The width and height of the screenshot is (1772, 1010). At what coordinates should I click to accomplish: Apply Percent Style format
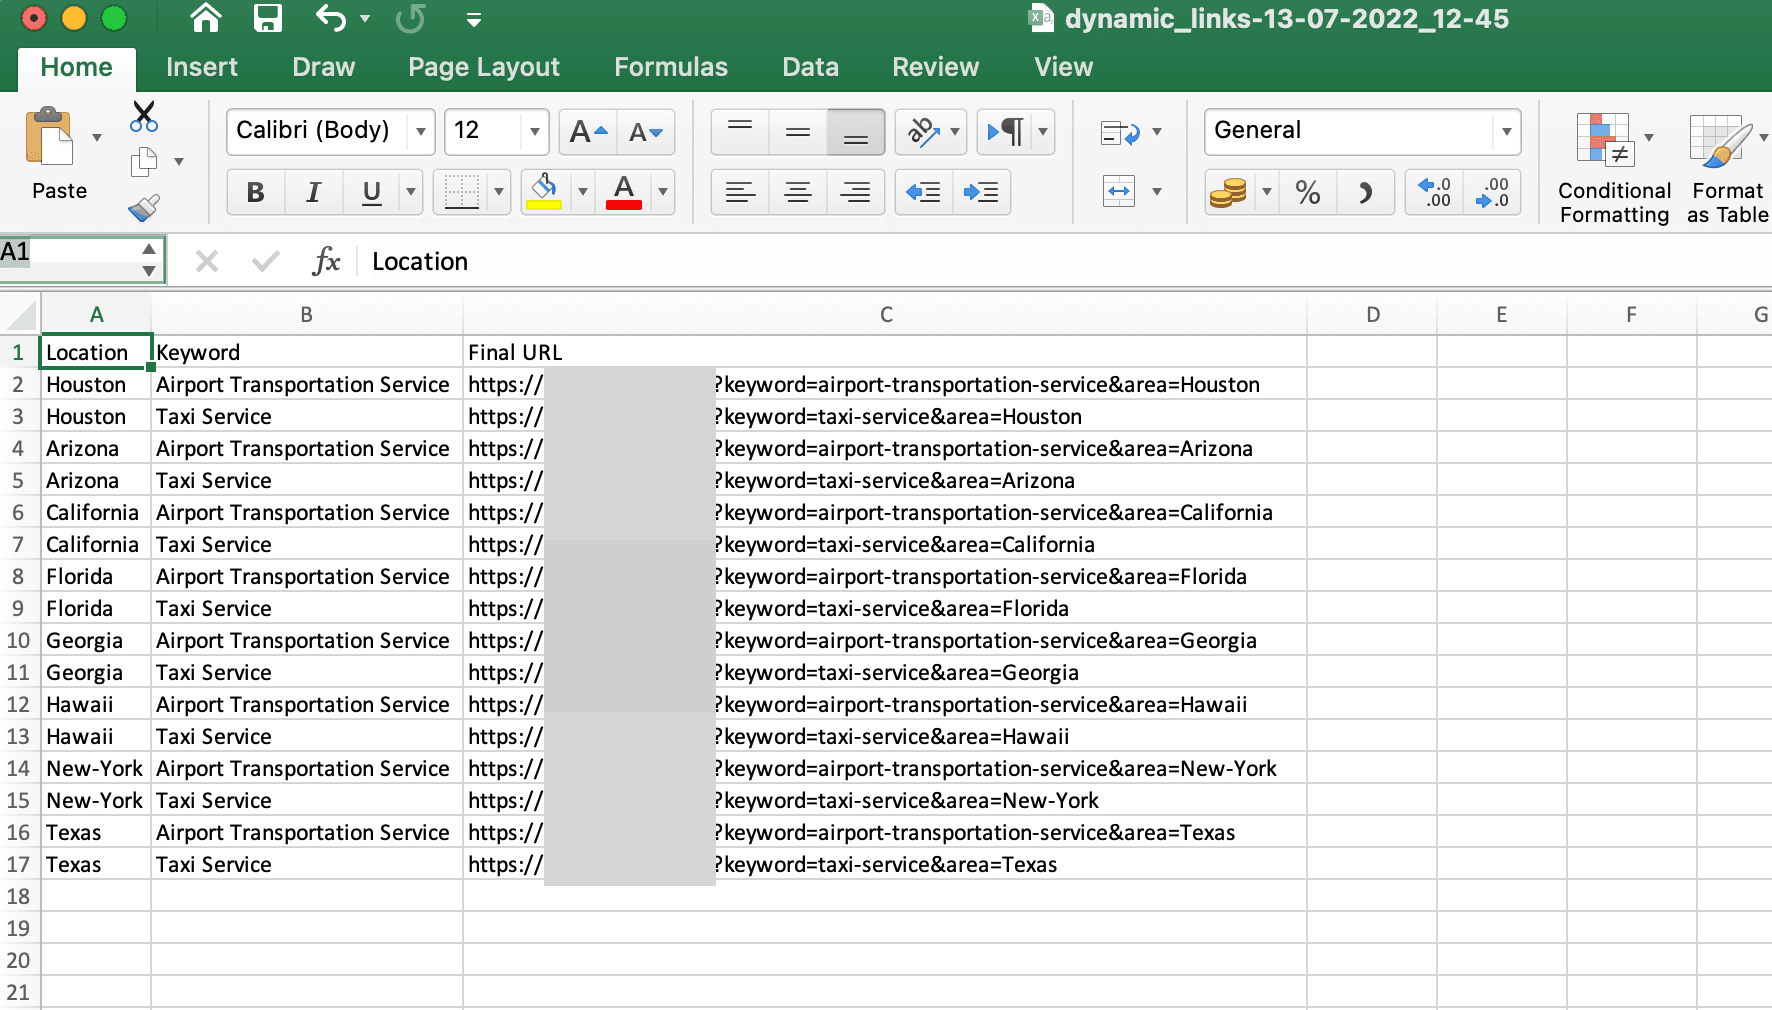(x=1308, y=192)
